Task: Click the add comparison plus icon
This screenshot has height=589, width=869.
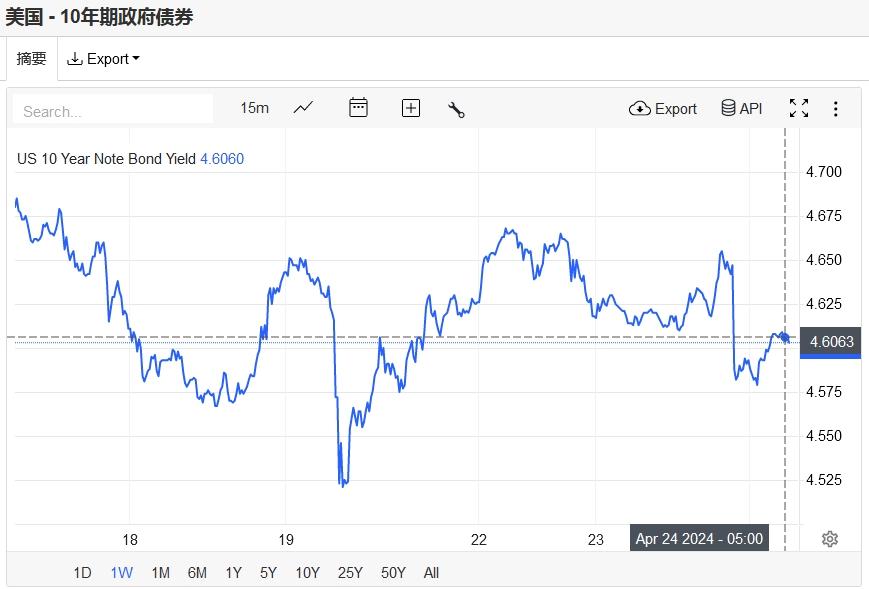Action: (410, 108)
